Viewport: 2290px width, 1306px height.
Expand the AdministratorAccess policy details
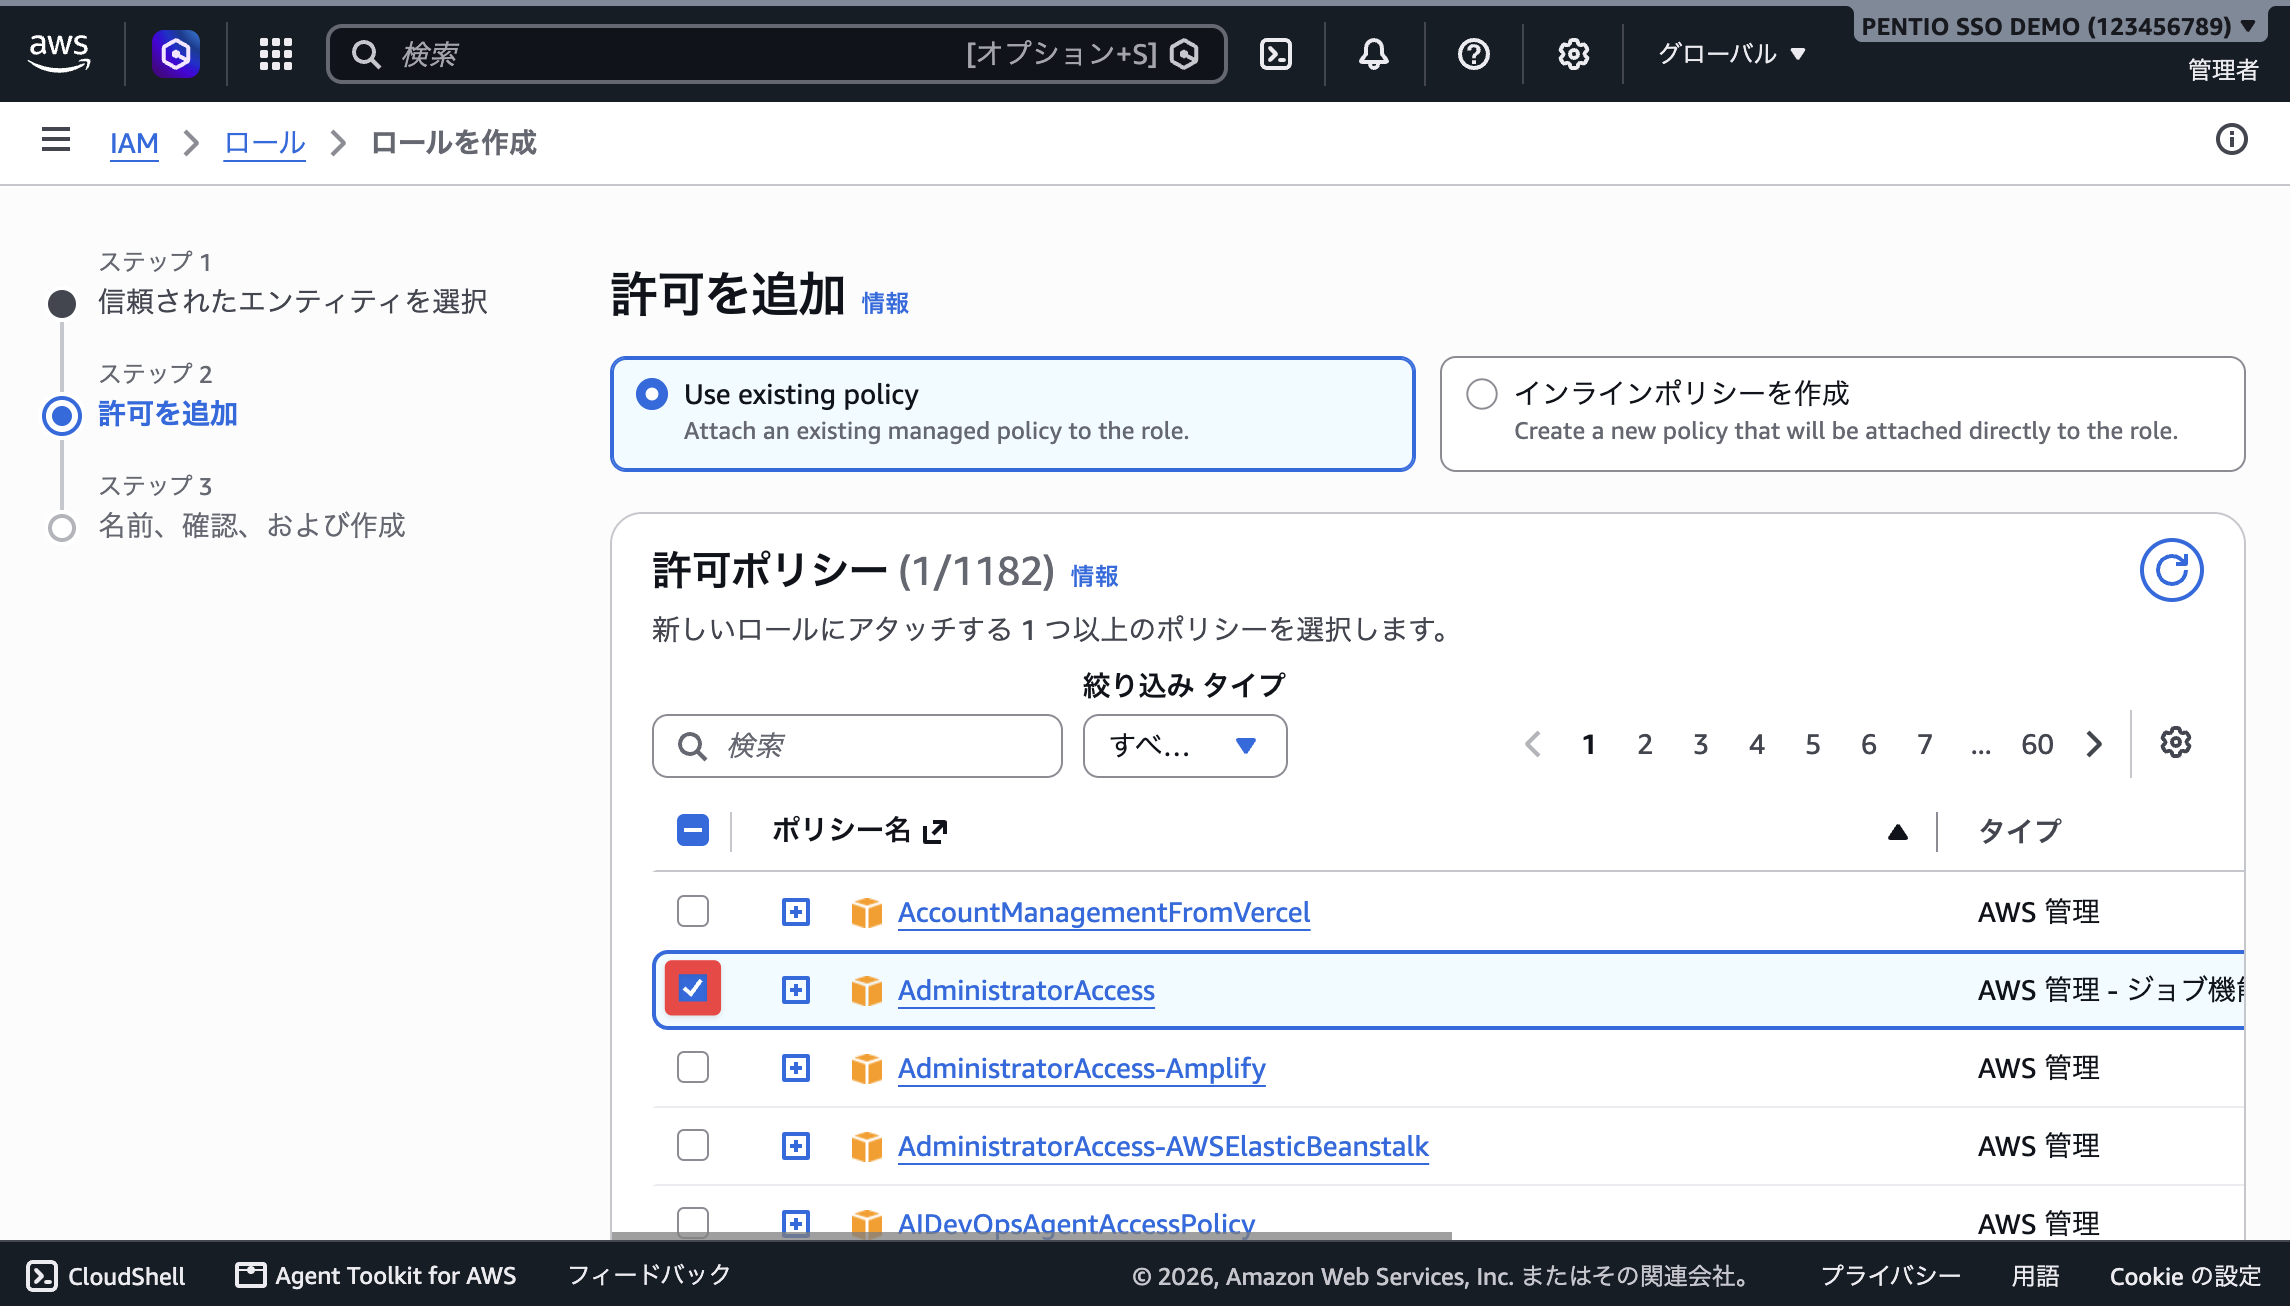796,990
